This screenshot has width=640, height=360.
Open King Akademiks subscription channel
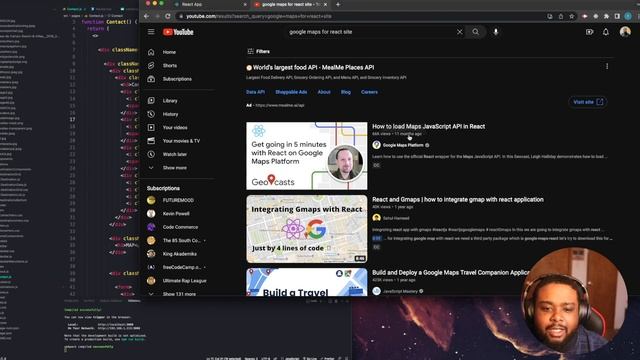coord(179,254)
